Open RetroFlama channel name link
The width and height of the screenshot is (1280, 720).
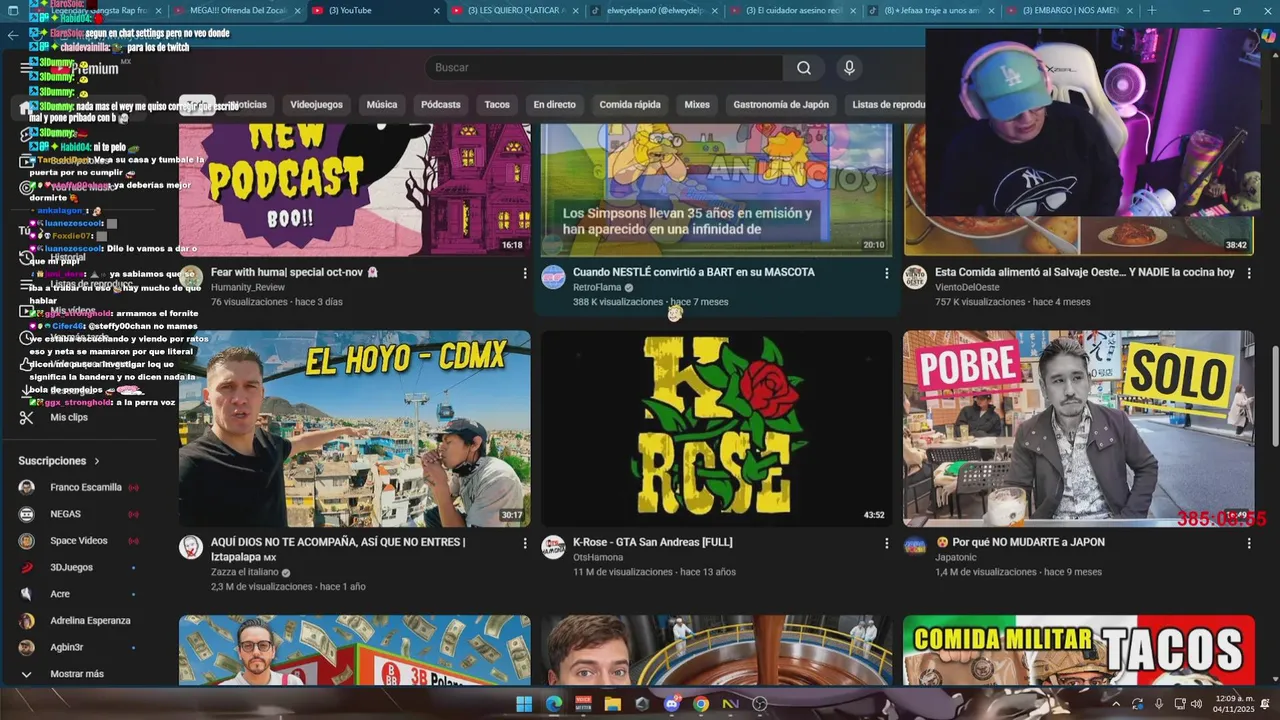(x=597, y=287)
